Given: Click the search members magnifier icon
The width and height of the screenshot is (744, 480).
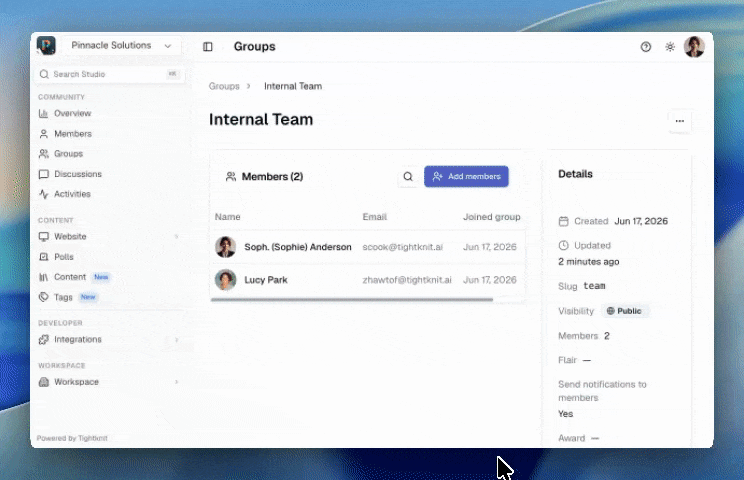Looking at the screenshot, I should click(408, 176).
